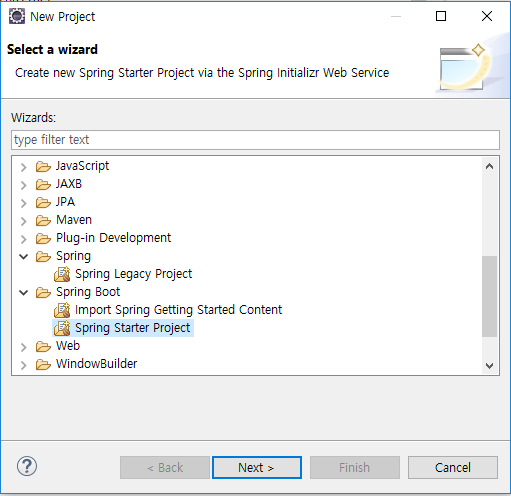Select the Plug-in Development label
This screenshot has height=496, width=511.
(x=113, y=238)
